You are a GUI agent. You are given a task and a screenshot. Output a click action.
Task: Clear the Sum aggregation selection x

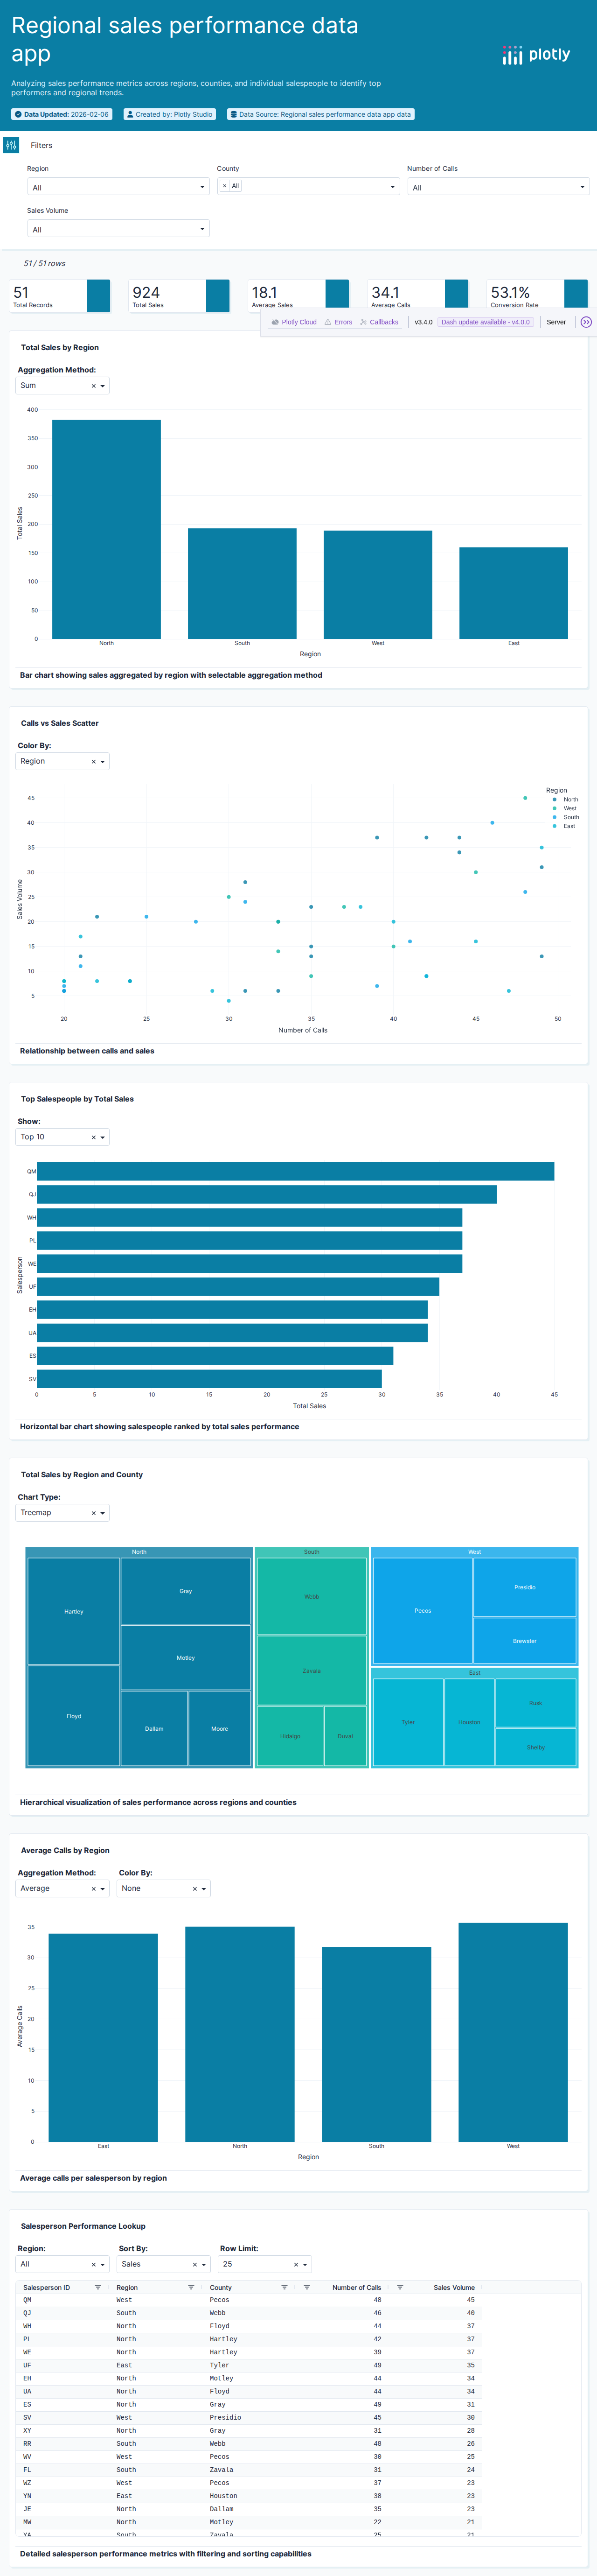(94, 386)
